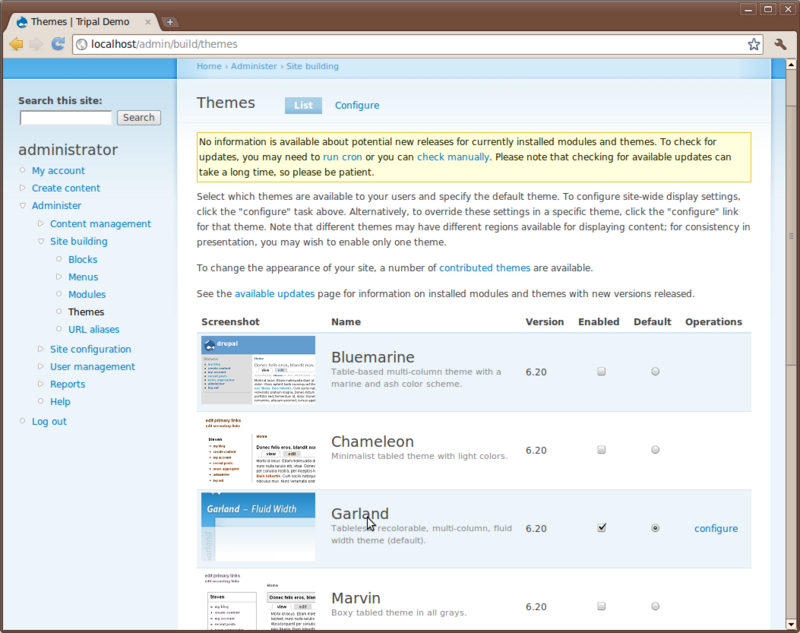The width and height of the screenshot is (800, 633).
Task: Set Bluemarine as the default theme
Action: coord(655,371)
